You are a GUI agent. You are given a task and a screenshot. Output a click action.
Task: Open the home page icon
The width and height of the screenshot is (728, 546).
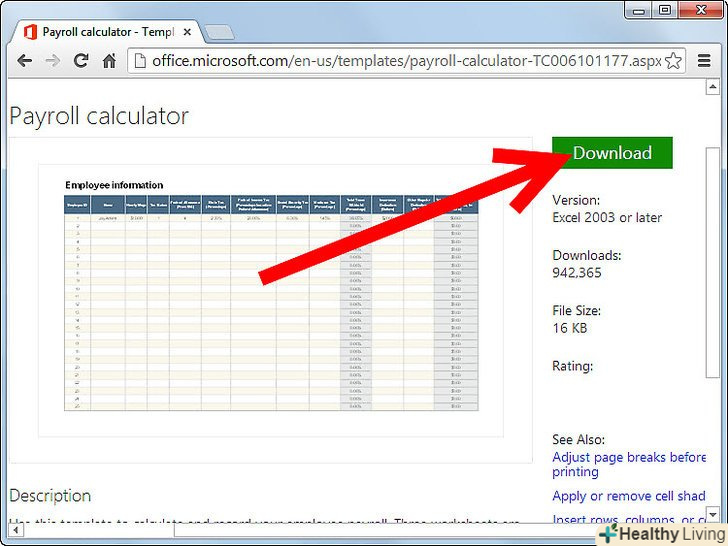coord(109,61)
